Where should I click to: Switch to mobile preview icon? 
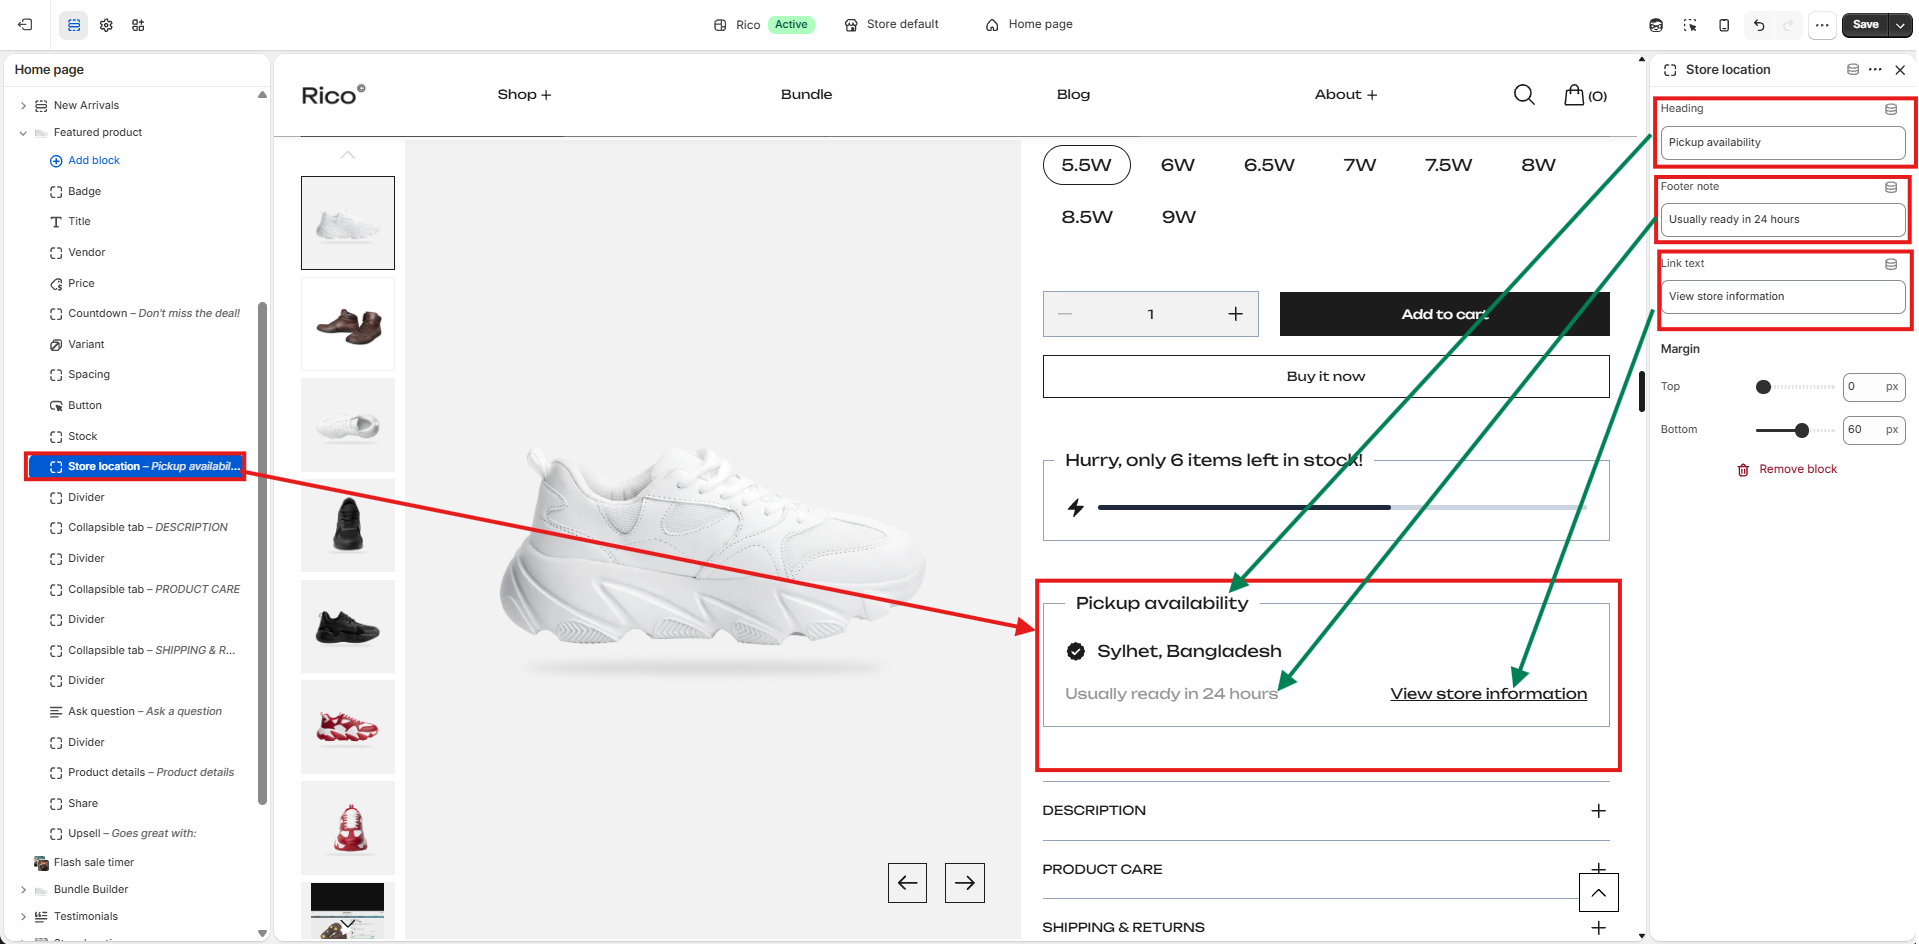click(x=1724, y=25)
